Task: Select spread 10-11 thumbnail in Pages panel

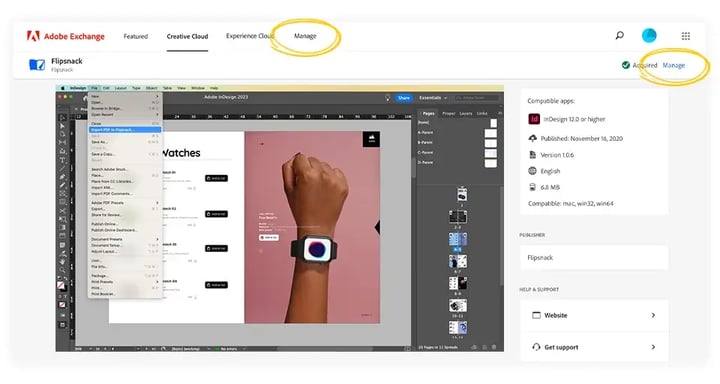Action: tap(458, 306)
